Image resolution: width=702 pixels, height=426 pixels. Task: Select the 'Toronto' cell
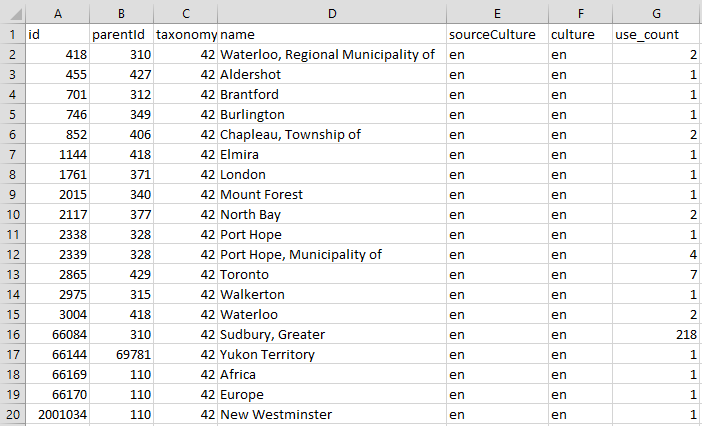(x=331, y=275)
